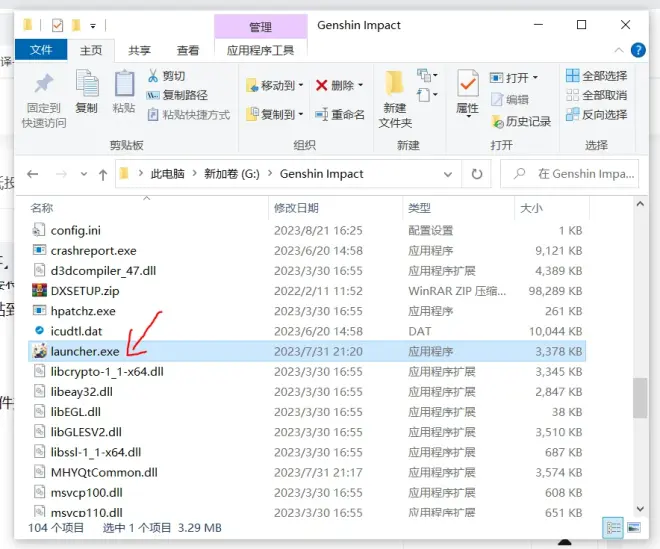Click Invert selection

click(x=596, y=115)
